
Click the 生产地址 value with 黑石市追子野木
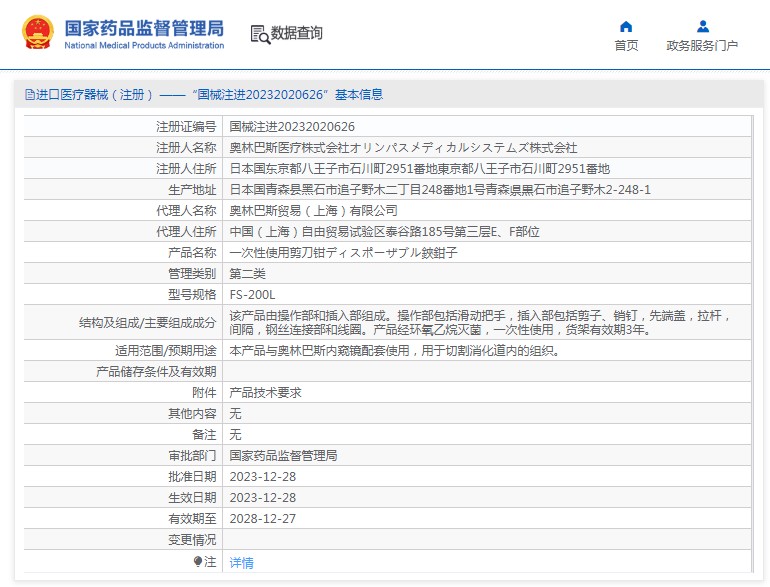pyautogui.click(x=440, y=190)
